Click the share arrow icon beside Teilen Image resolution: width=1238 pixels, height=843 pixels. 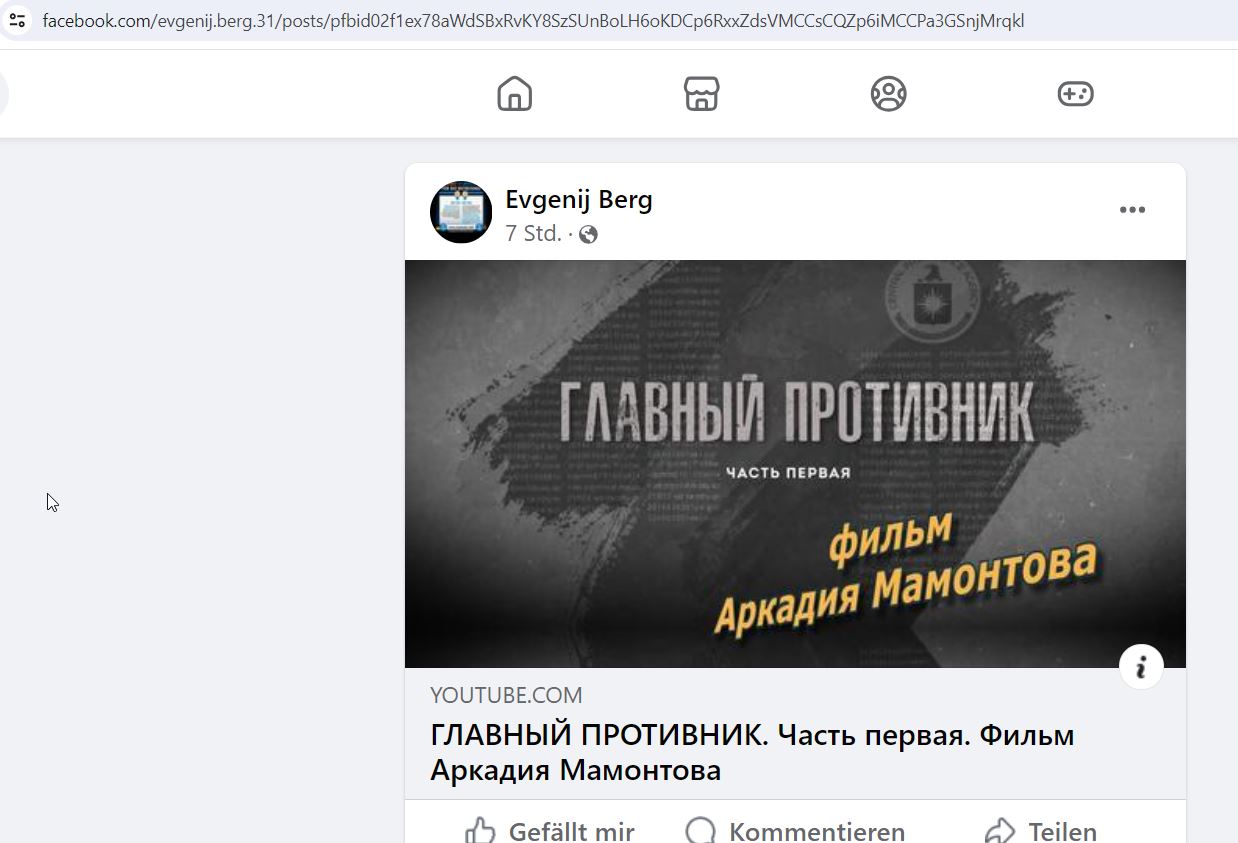tap(1000, 831)
